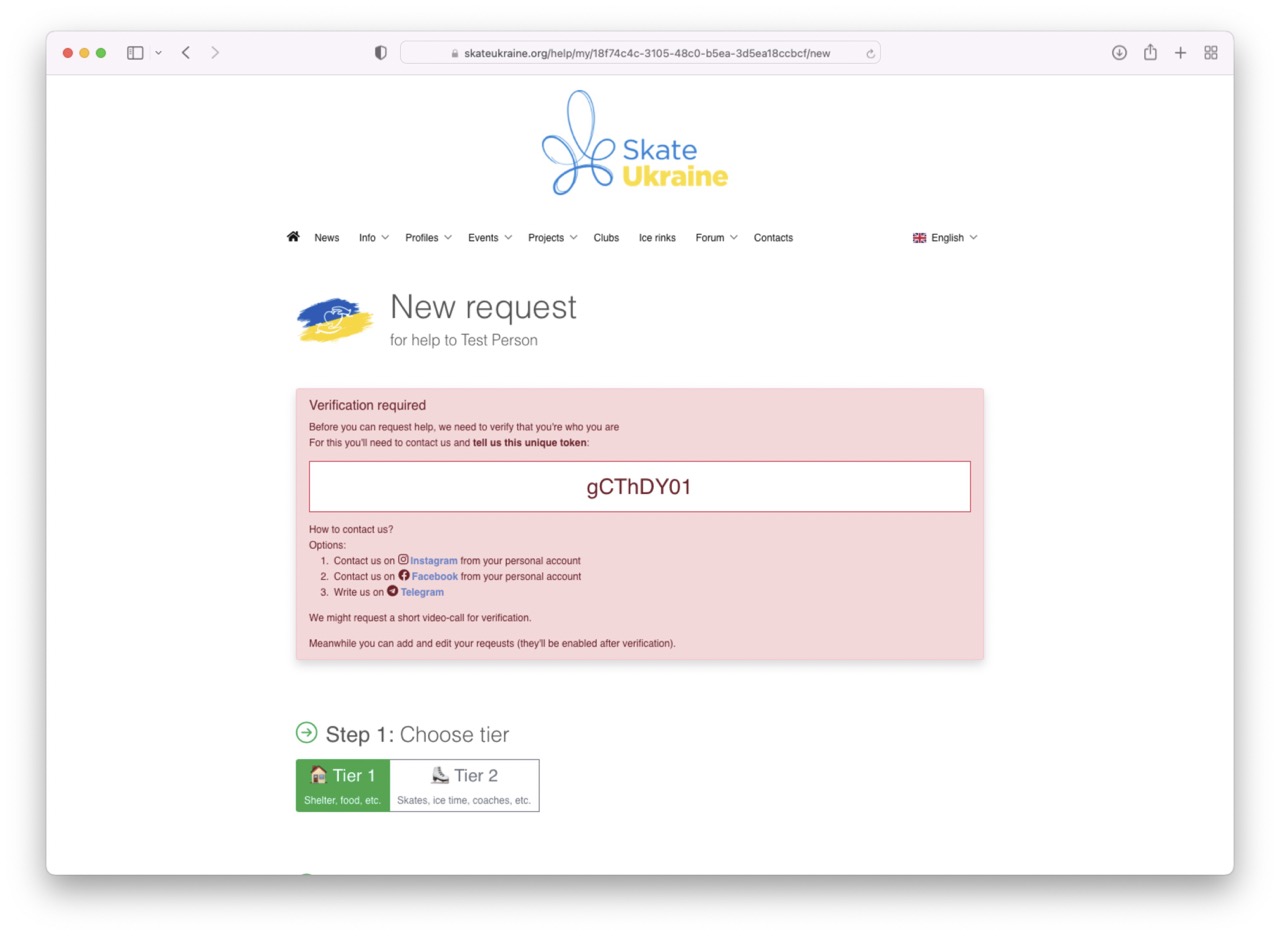
Task: Reload page using refresh icon
Action: tap(870, 54)
